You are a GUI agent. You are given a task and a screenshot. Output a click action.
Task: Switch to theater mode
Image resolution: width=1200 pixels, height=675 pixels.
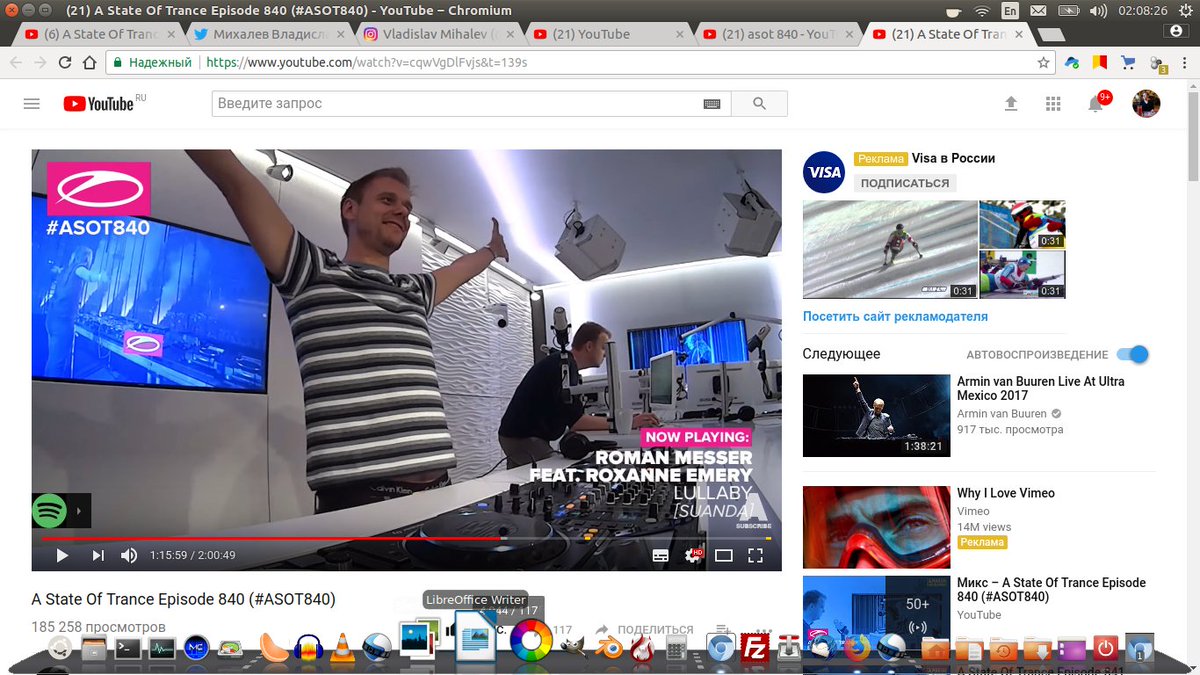724,555
